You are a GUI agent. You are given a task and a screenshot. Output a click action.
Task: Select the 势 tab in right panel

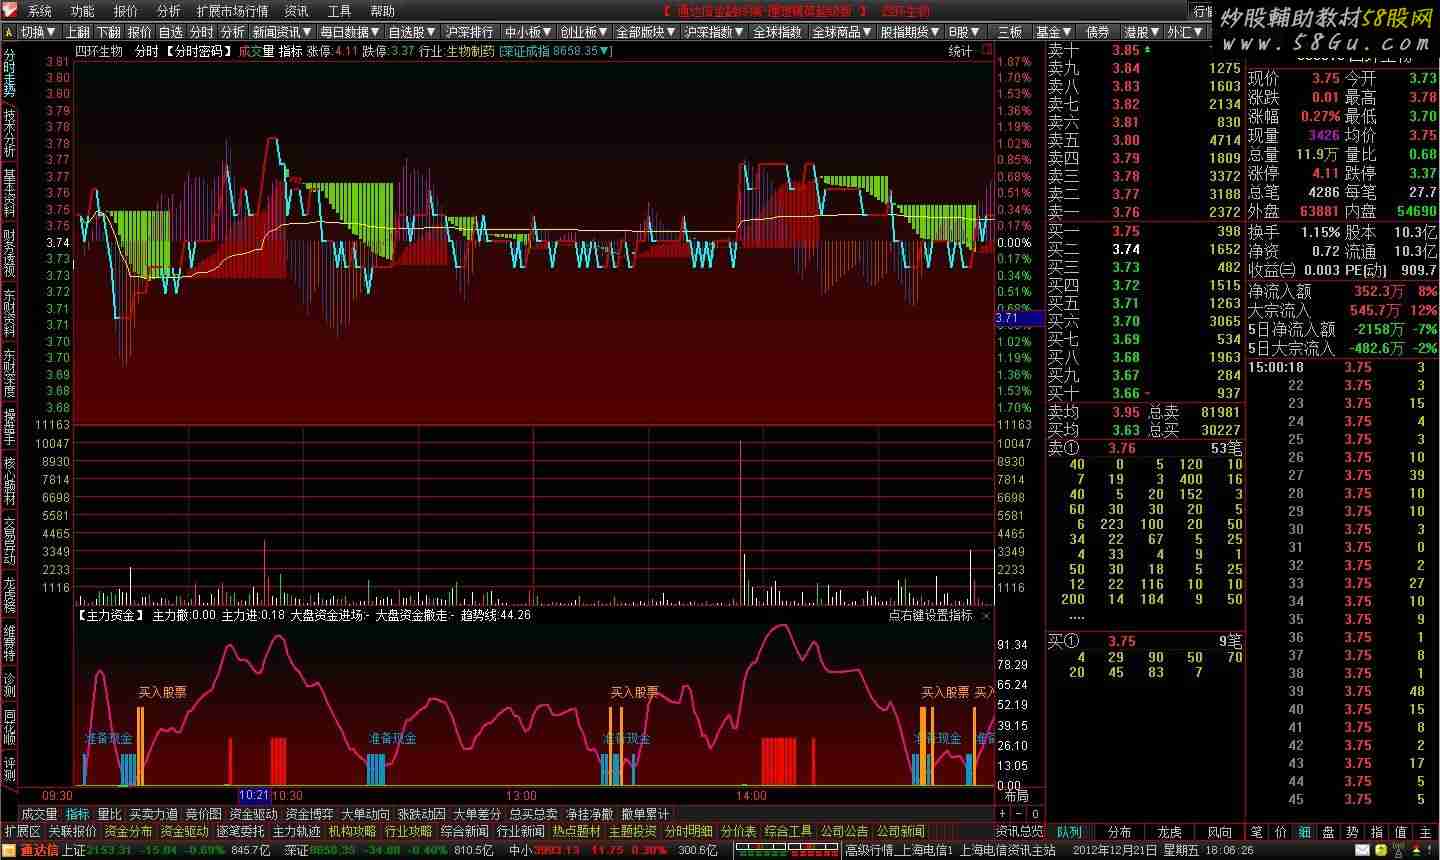click(1353, 832)
